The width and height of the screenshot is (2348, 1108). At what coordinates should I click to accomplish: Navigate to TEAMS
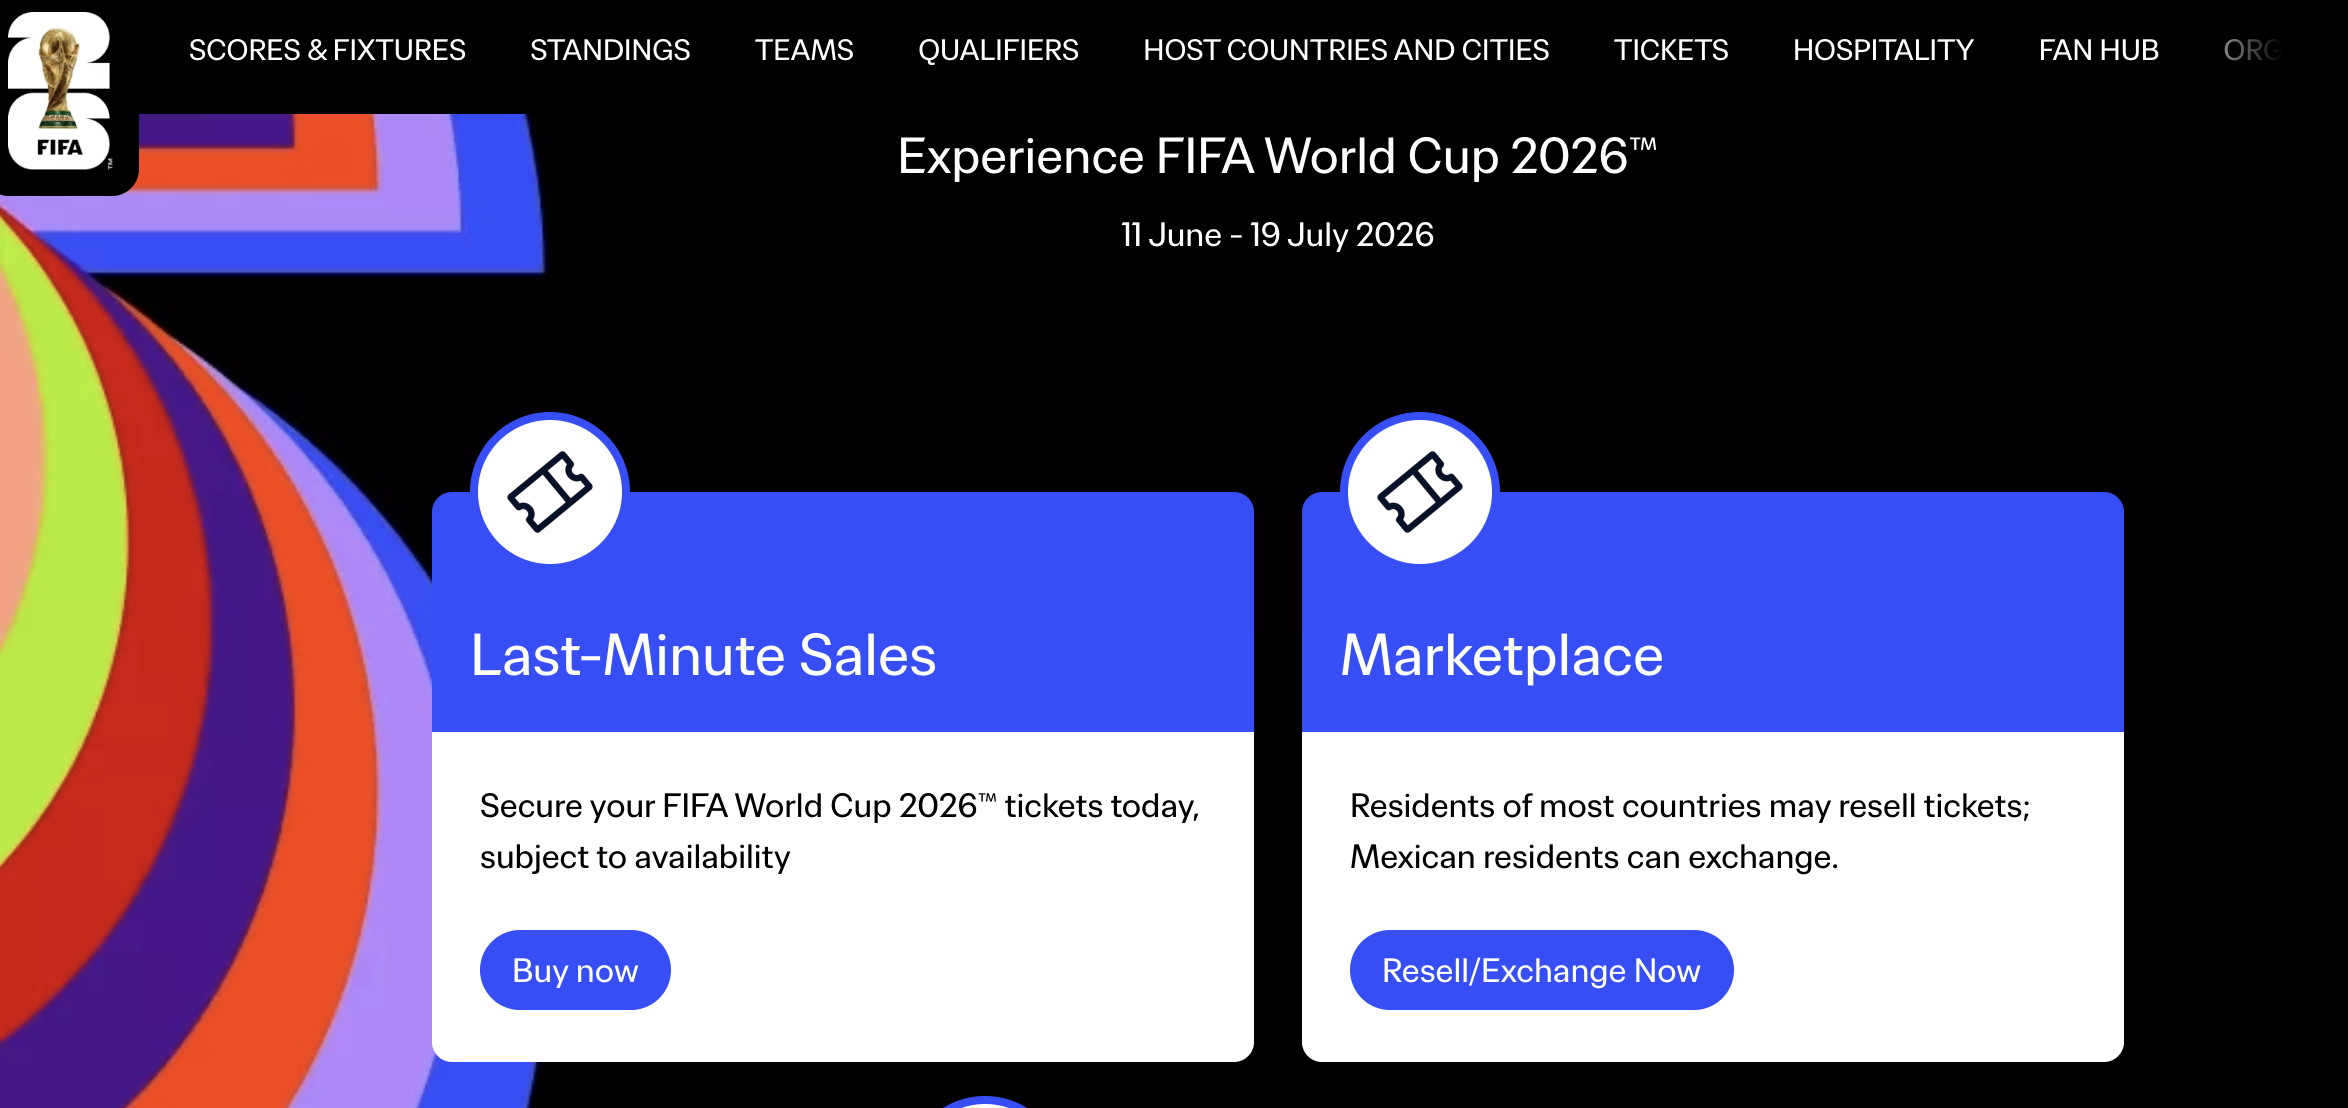[x=804, y=50]
